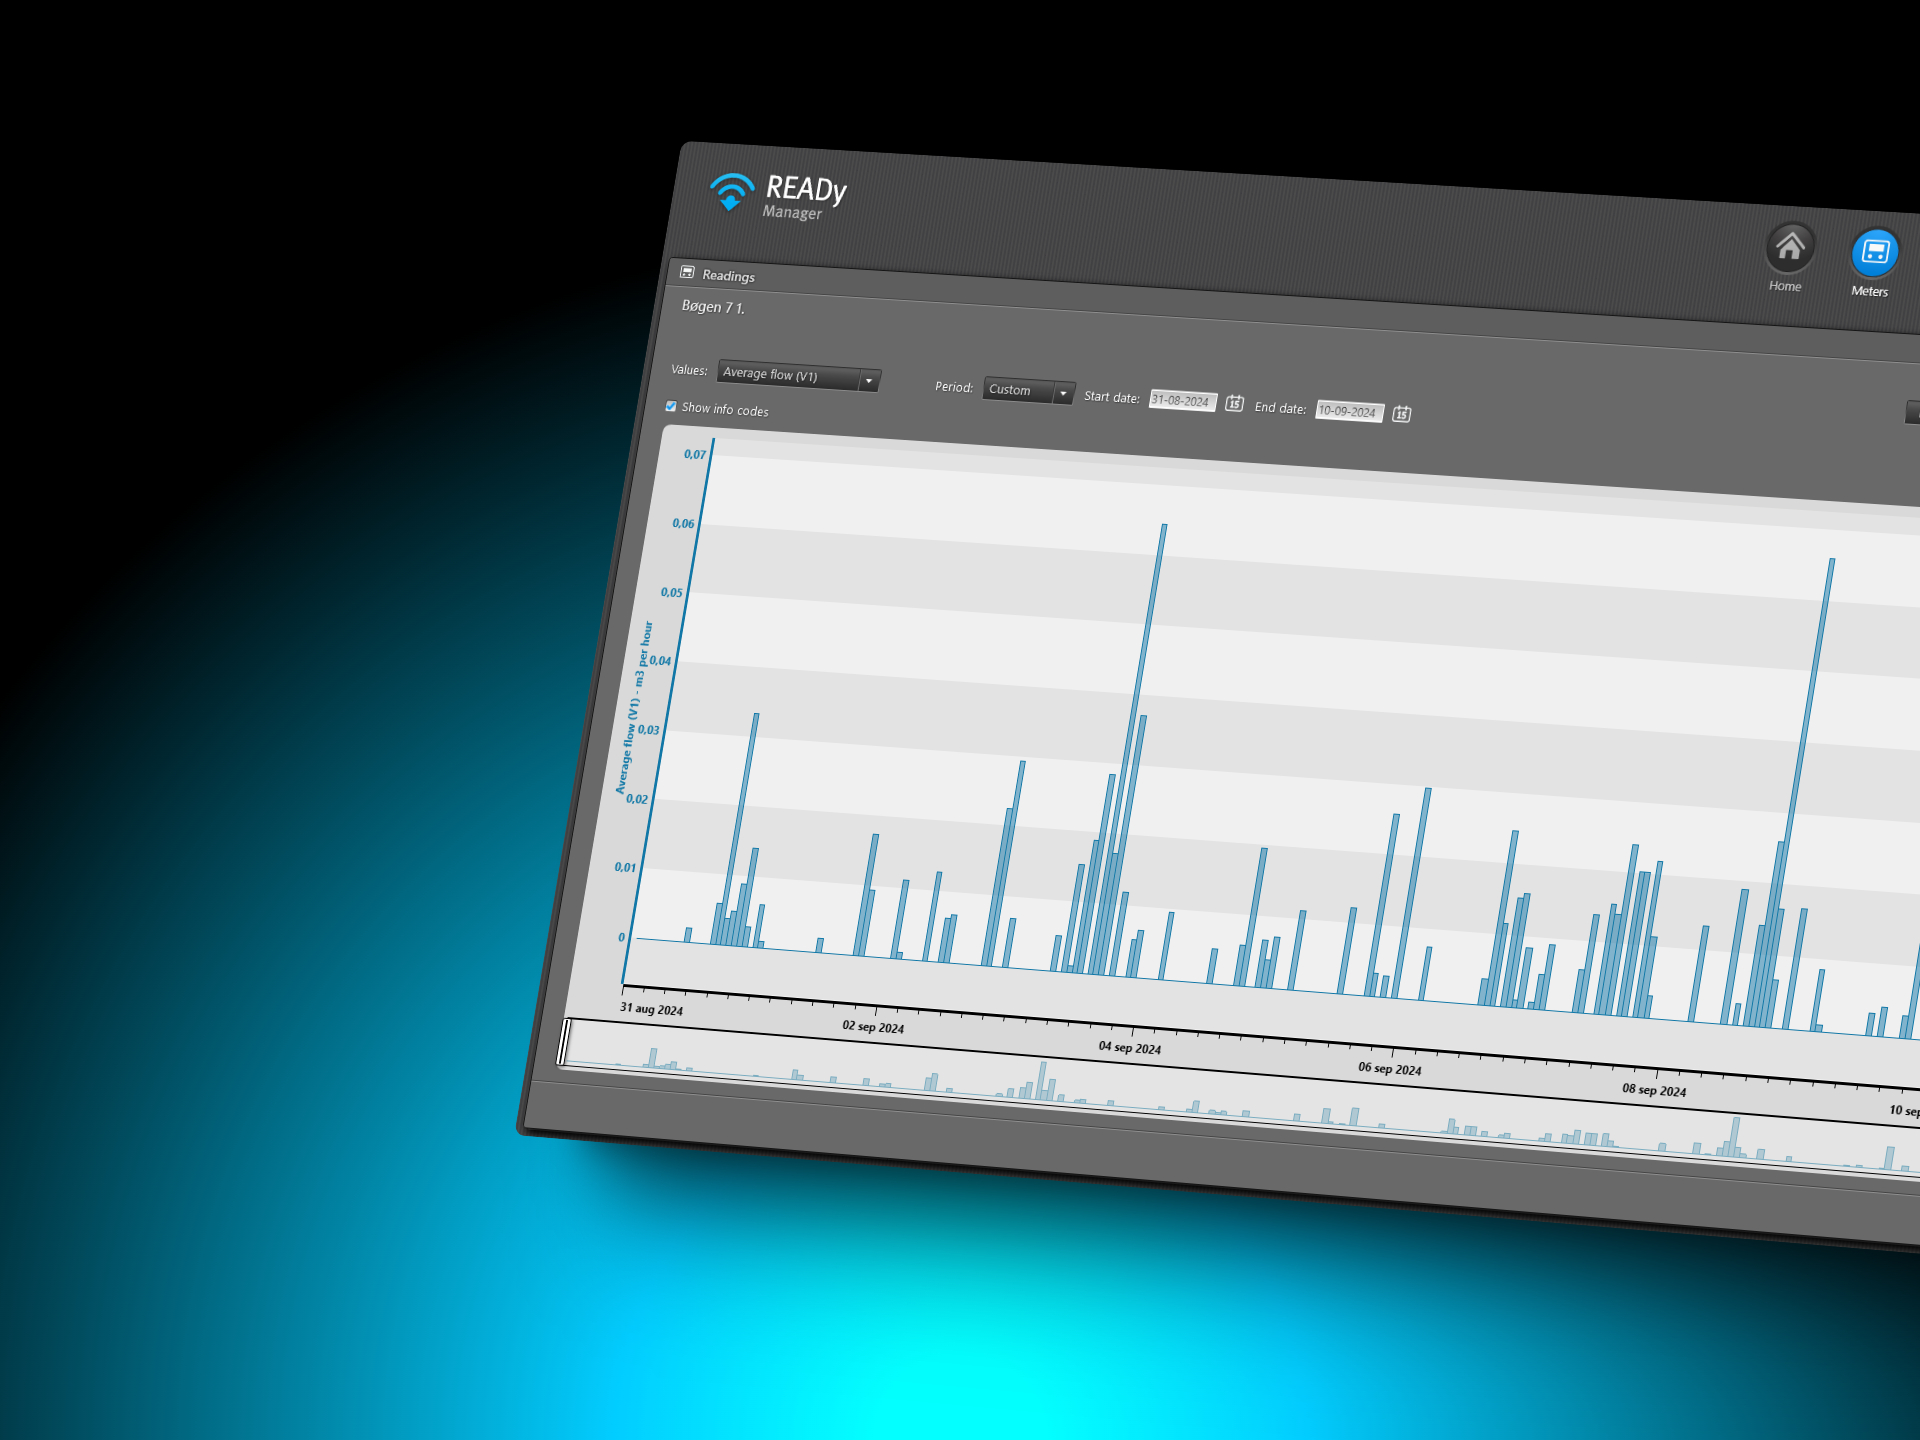Click the '04 sep 2024' axis label
This screenshot has width=1920, height=1440.
click(1130, 1048)
